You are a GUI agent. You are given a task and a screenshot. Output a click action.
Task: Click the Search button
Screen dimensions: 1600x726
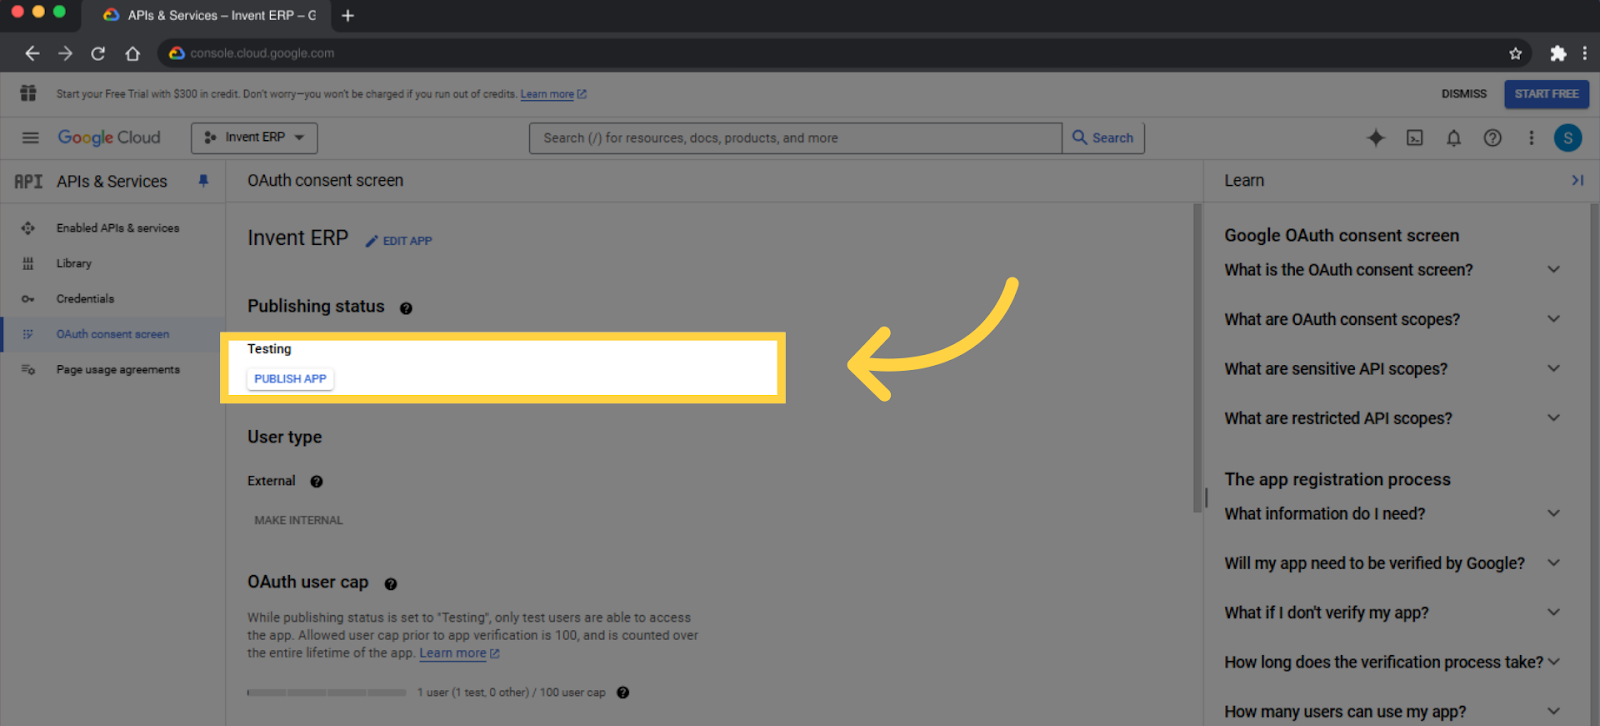tap(1103, 138)
